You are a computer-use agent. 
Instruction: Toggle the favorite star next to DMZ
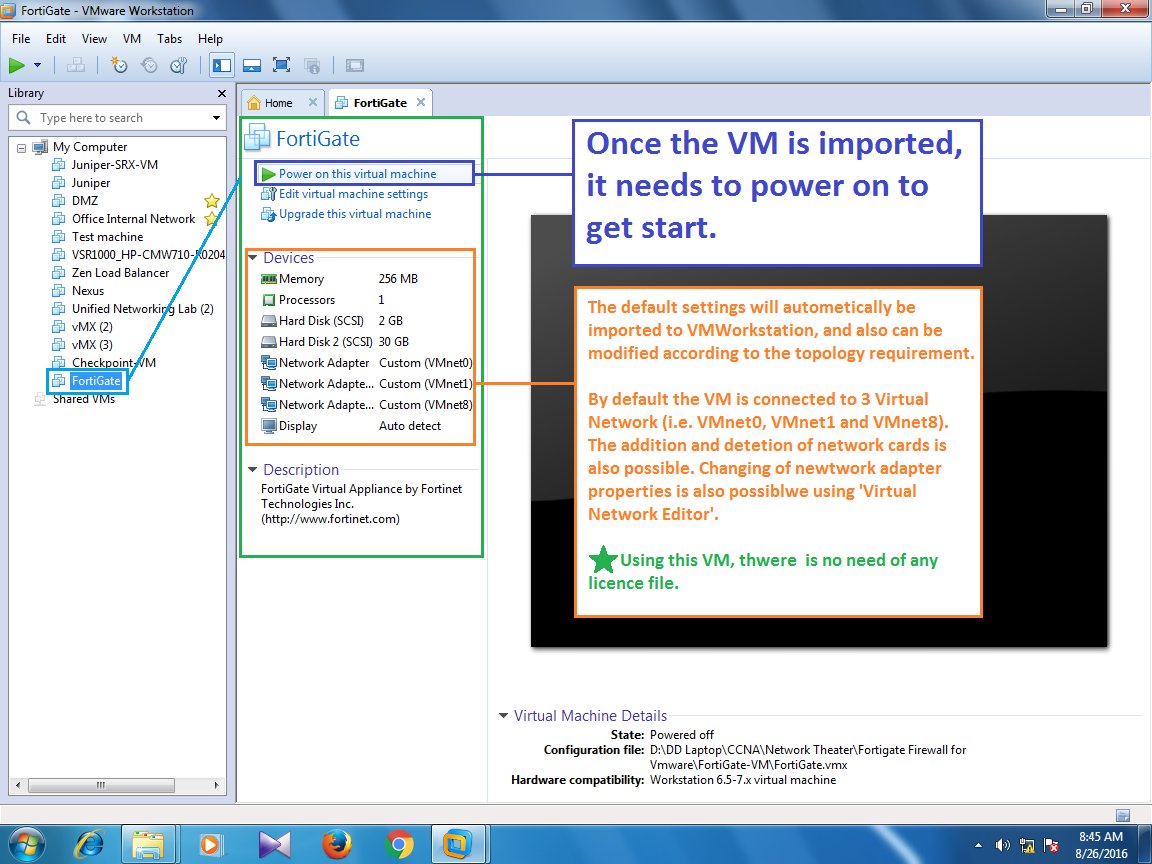pos(212,201)
